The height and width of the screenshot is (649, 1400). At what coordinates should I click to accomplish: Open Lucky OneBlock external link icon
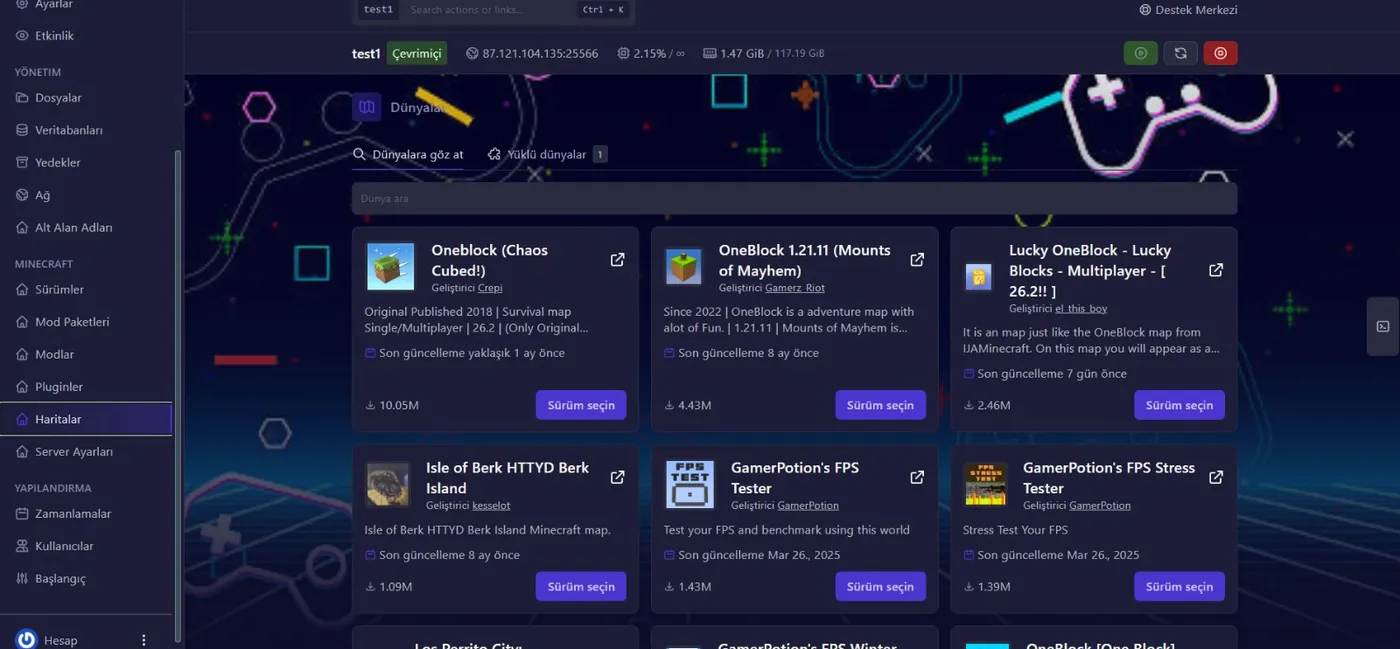click(1216, 270)
